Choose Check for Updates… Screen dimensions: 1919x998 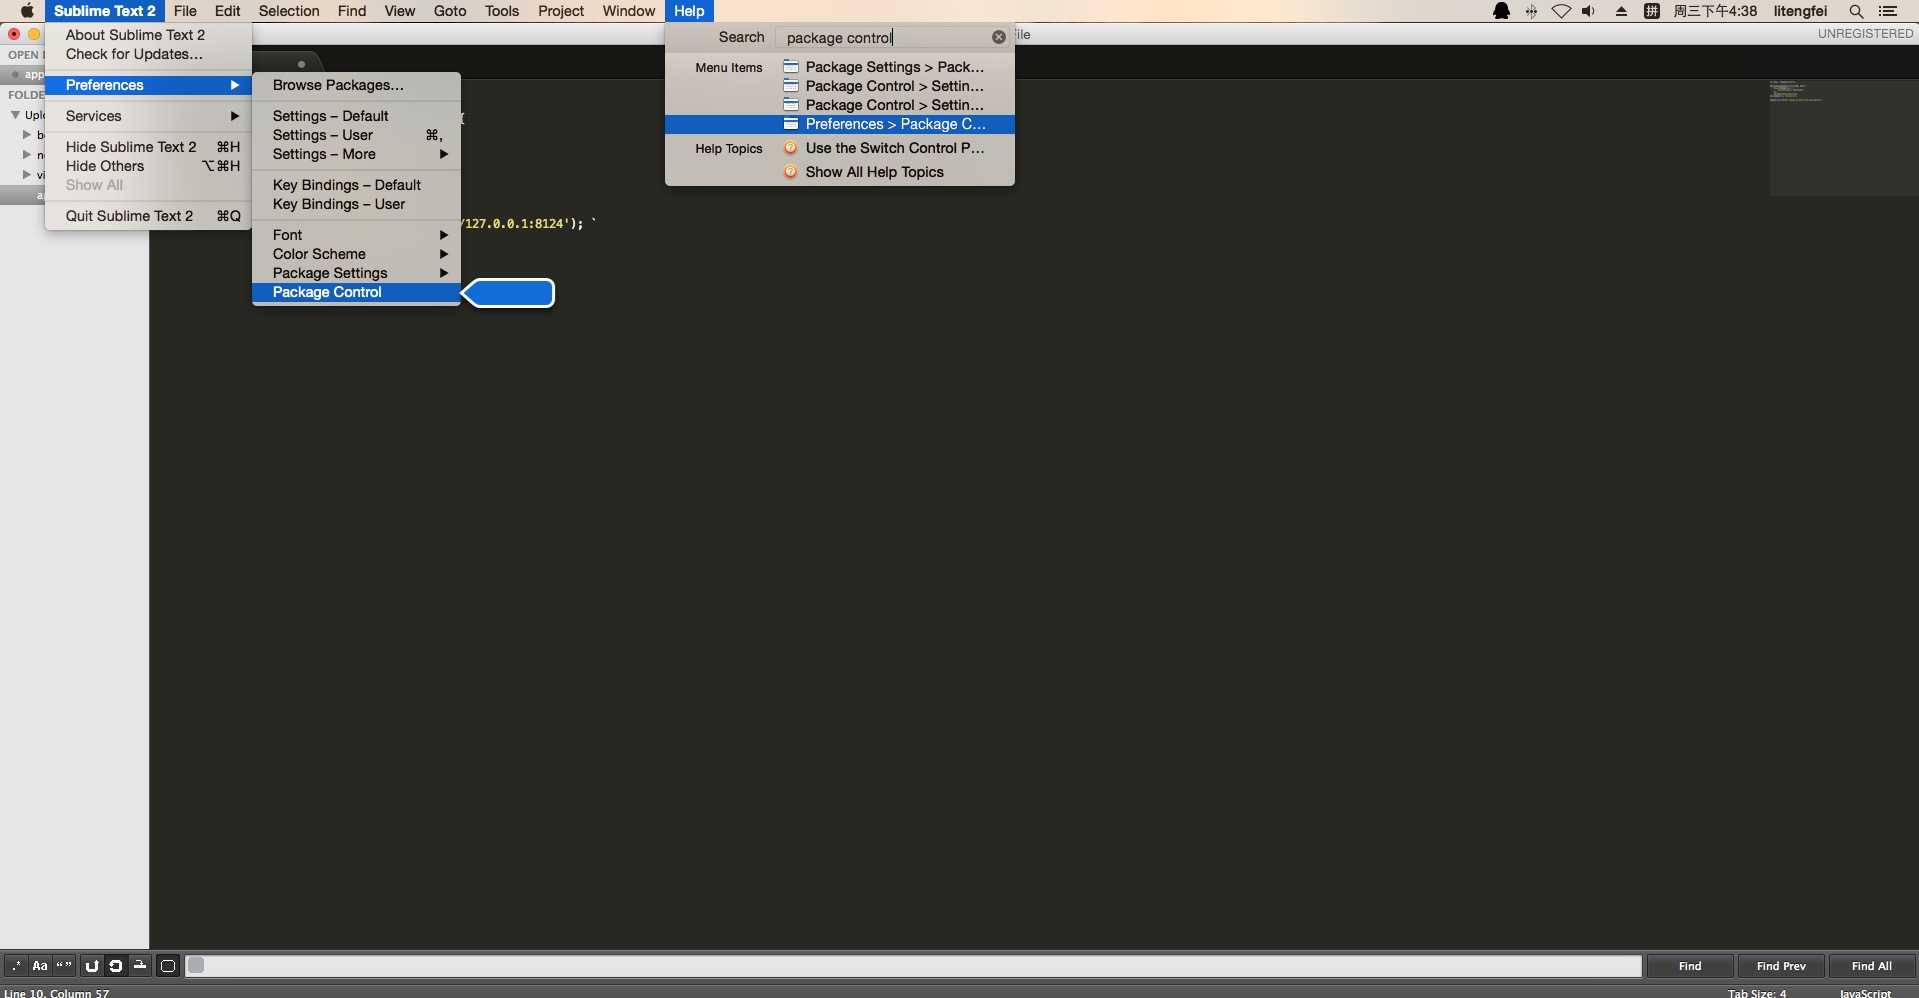pyautogui.click(x=148, y=54)
